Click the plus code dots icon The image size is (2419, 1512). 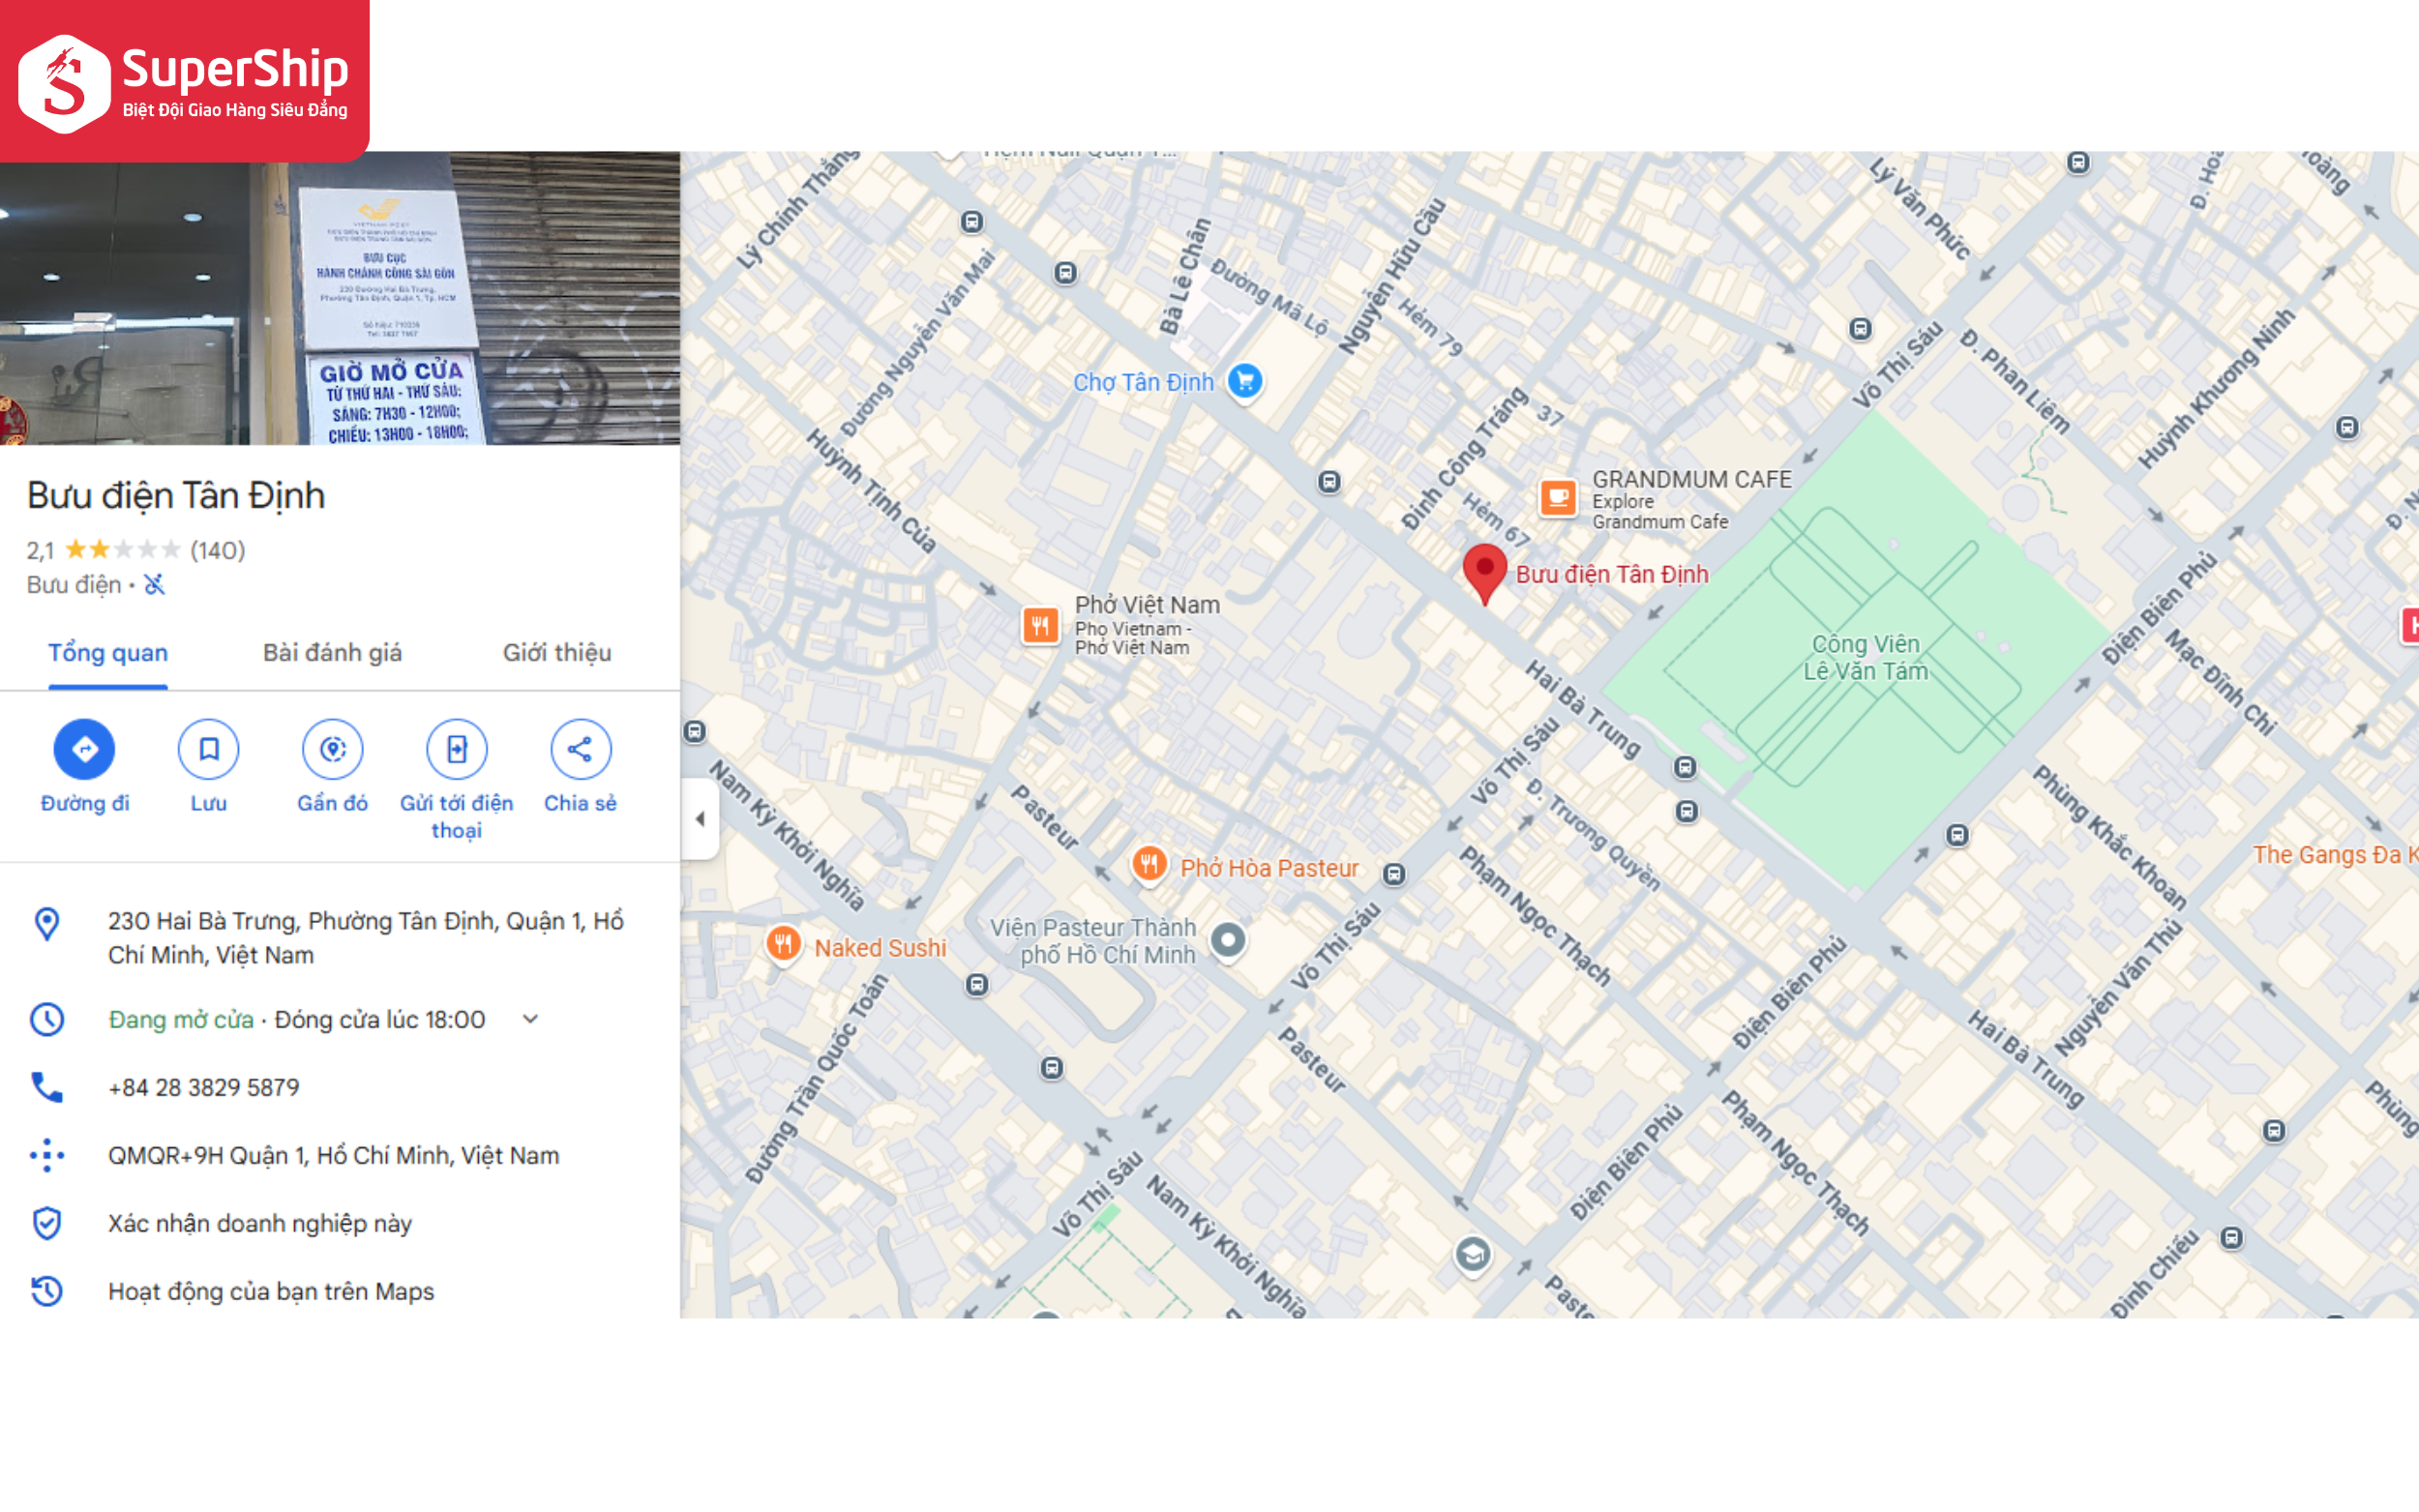[x=47, y=1155]
